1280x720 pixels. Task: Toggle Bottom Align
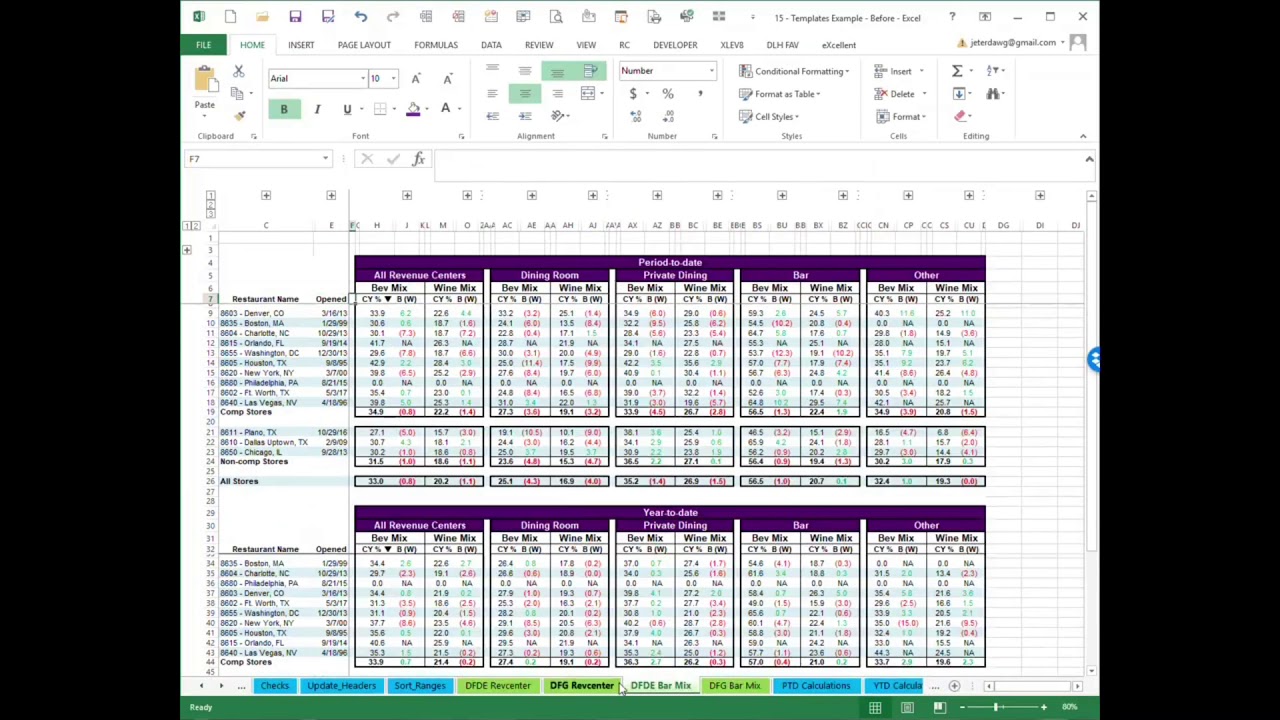557,70
